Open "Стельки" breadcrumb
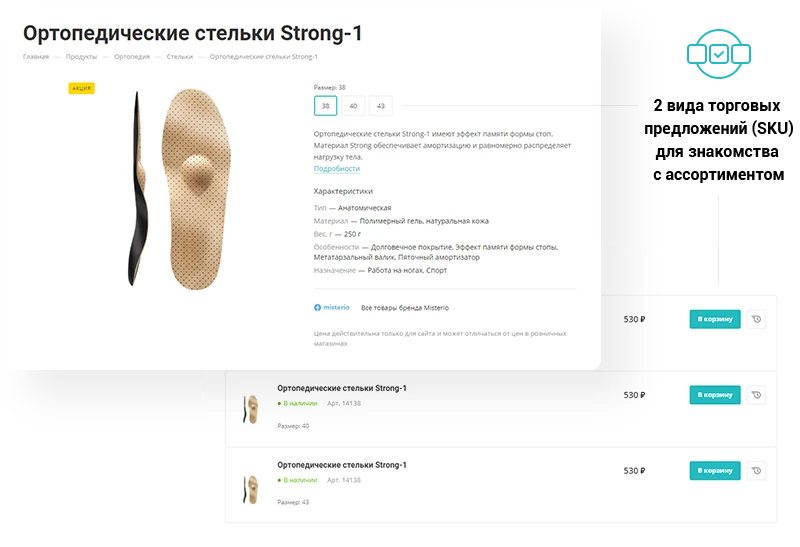The width and height of the screenshot is (800, 547). (x=180, y=57)
